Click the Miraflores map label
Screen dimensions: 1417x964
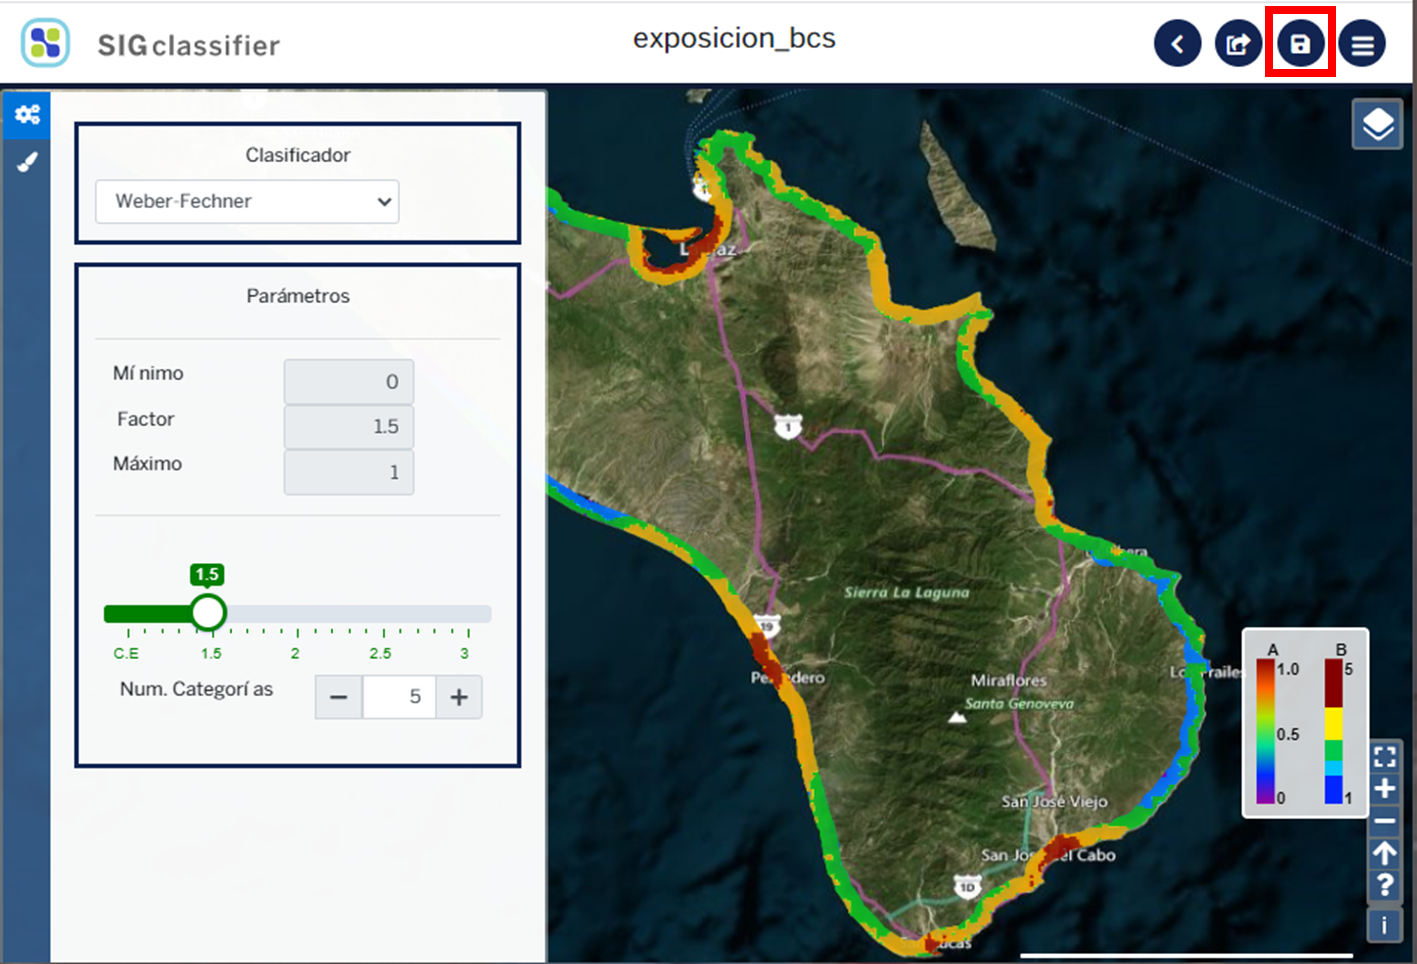pos(1009,680)
